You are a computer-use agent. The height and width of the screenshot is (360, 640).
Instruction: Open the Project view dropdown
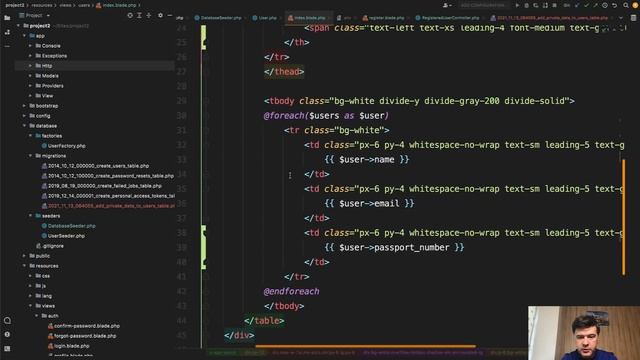coord(34,16)
